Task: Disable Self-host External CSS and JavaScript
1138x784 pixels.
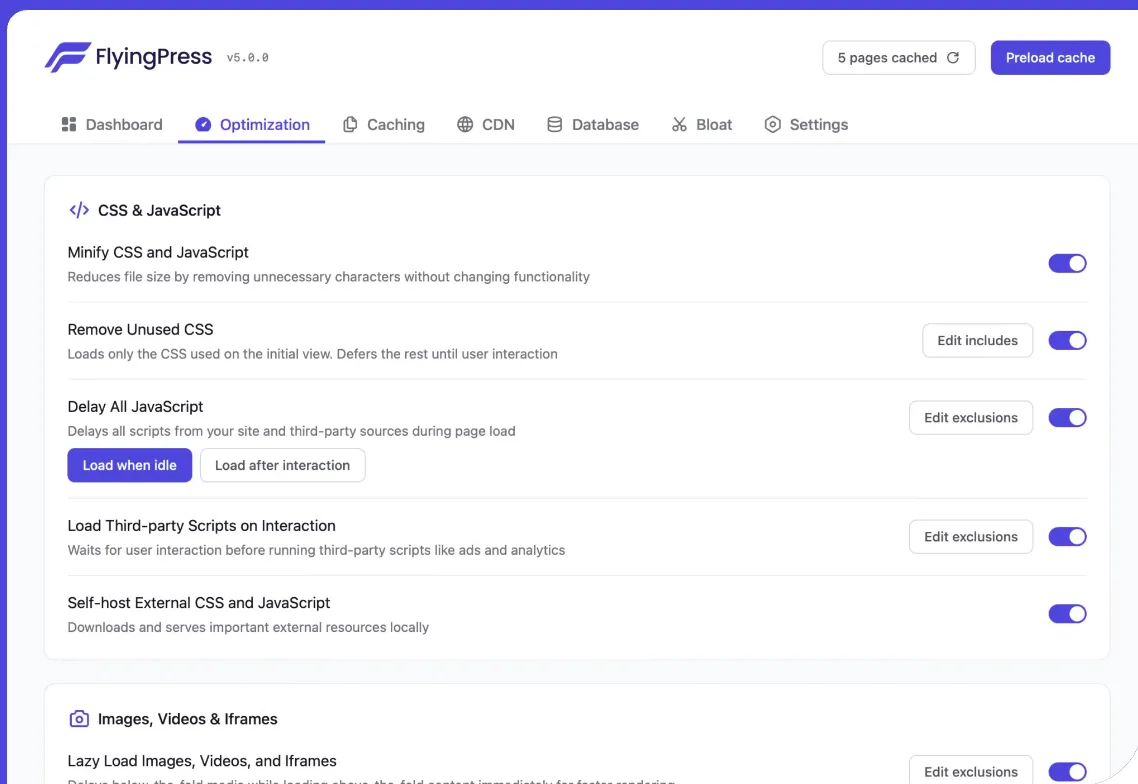Action: [1068, 613]
